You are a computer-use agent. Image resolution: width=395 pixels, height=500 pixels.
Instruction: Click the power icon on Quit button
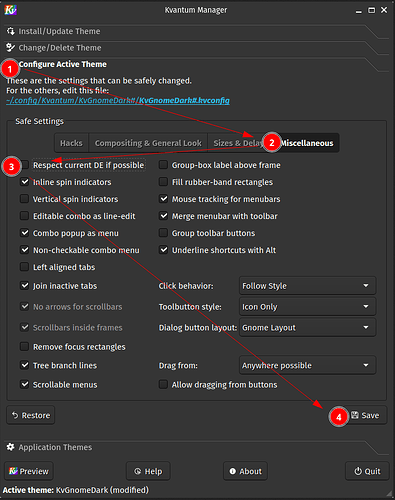pyautogui.click(x=358, y=471)
